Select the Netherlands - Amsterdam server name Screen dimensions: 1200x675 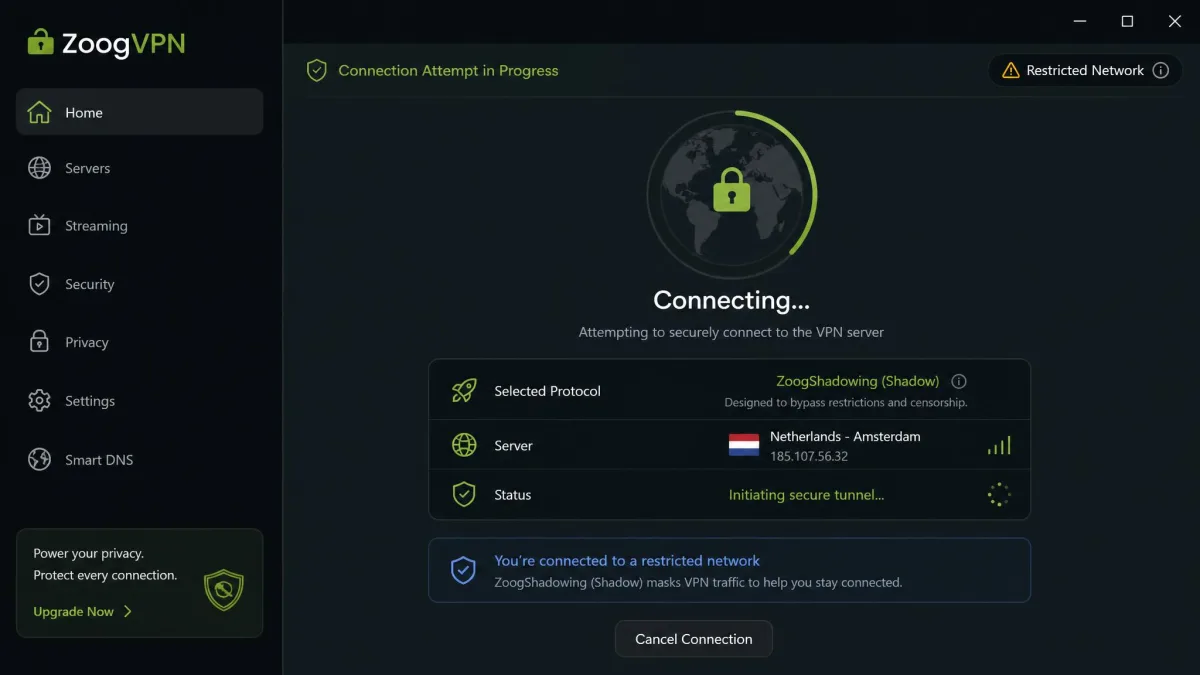point(845,437)
